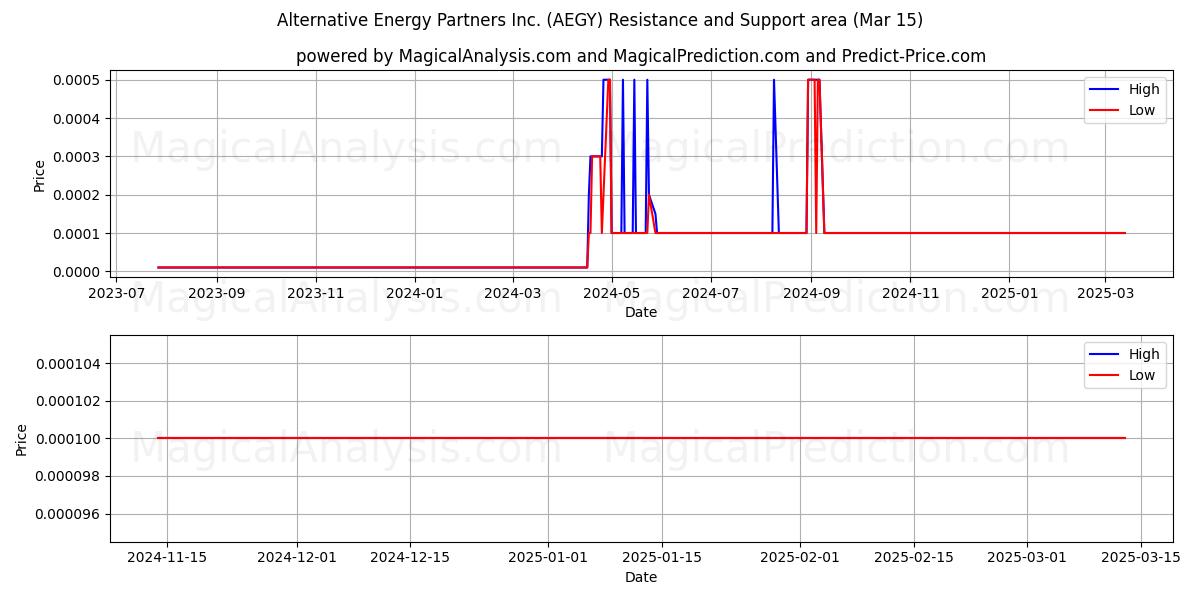
Task: Click the 0.0002 y-axis tick label
Action: tap(77, 195)
